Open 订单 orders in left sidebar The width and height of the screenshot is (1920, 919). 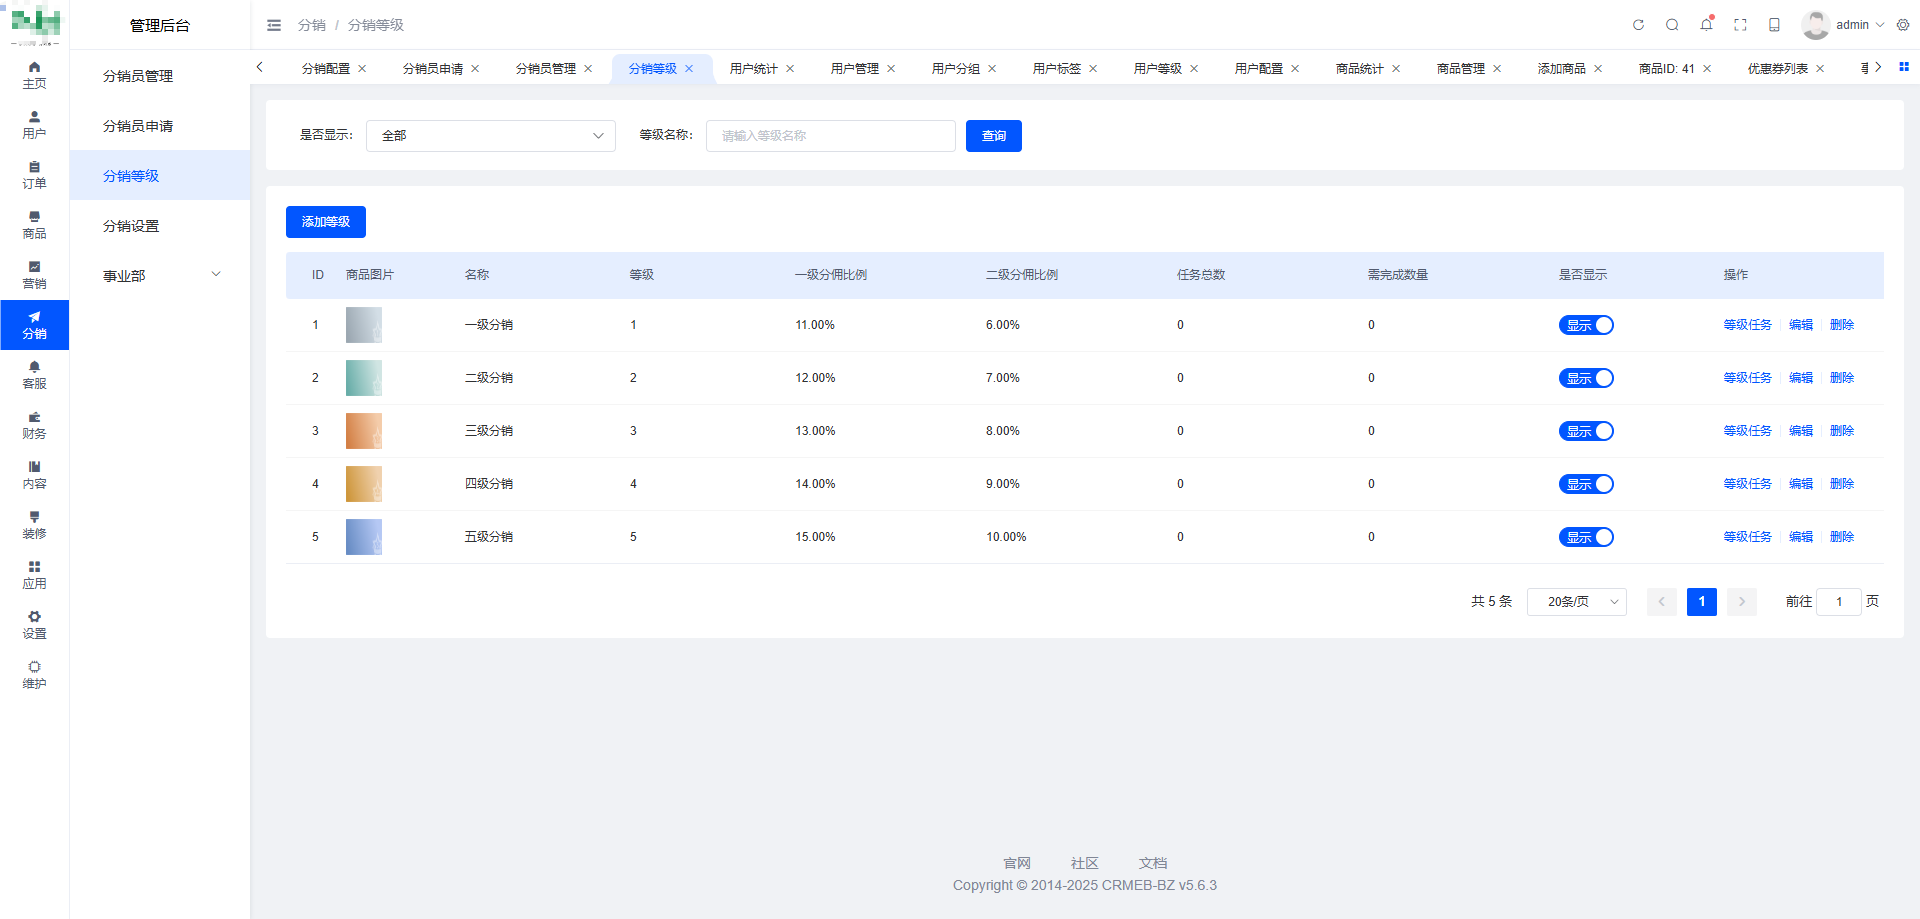[x=34, y=175]
